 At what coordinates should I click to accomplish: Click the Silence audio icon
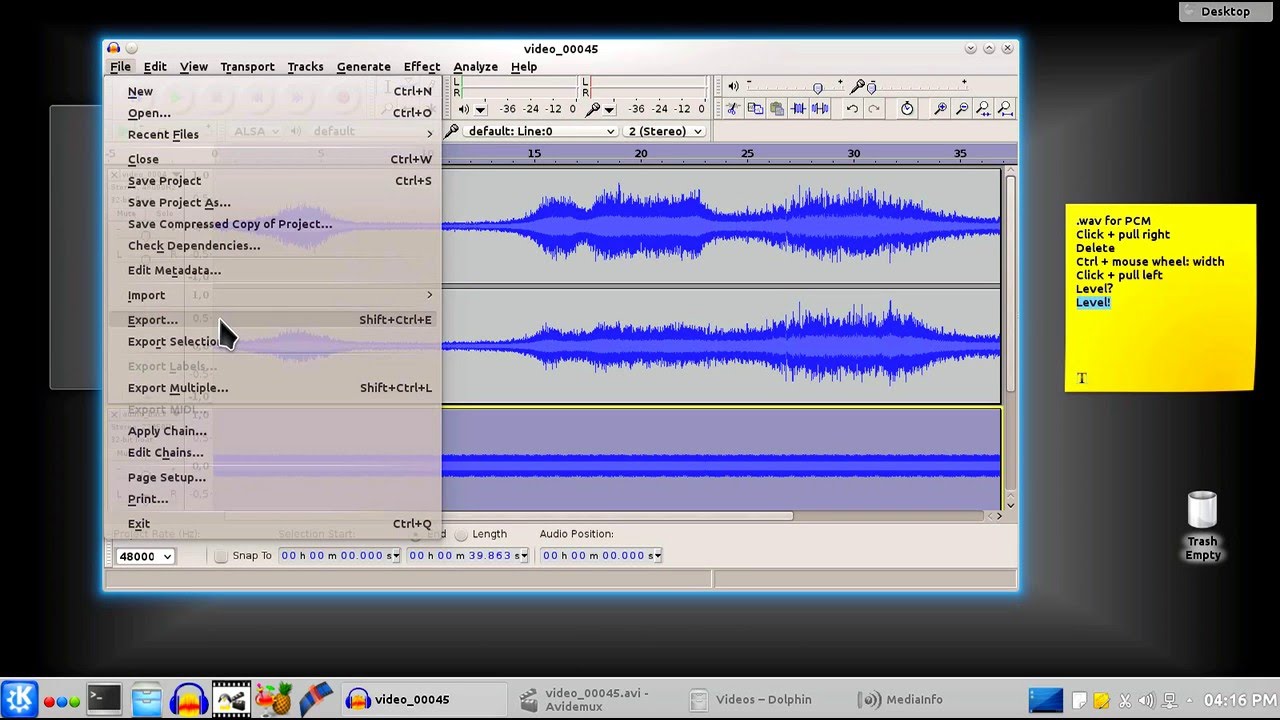point(820,109)
